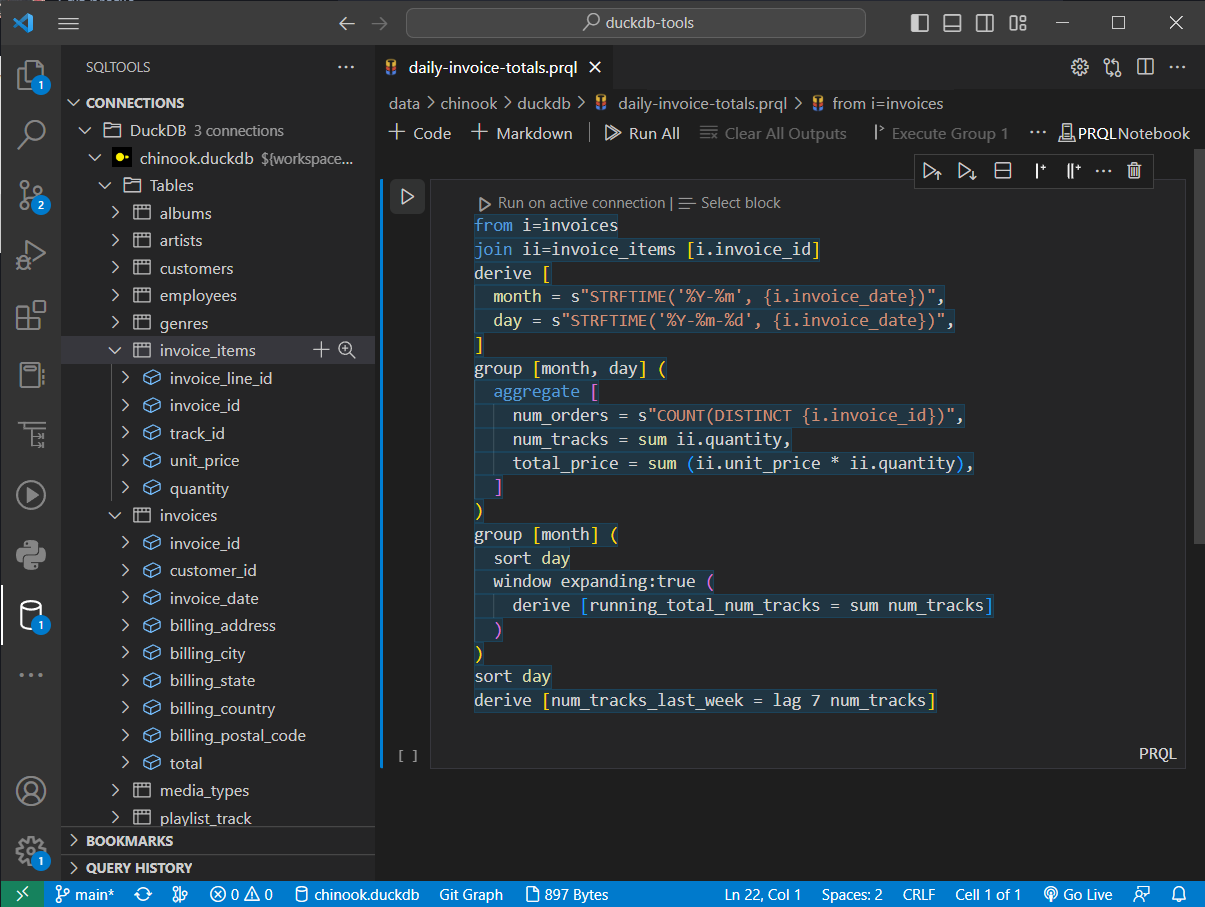
Task: Open Source Control view in activity bar
Action: click(31, 196)
